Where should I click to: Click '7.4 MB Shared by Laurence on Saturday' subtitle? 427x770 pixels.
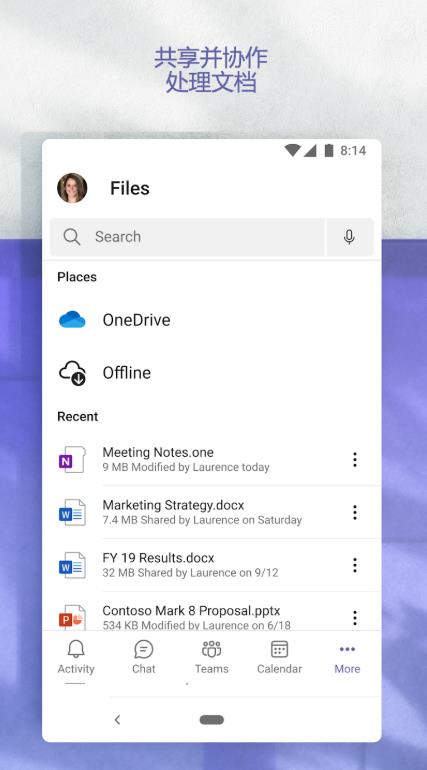click(202, 520)
